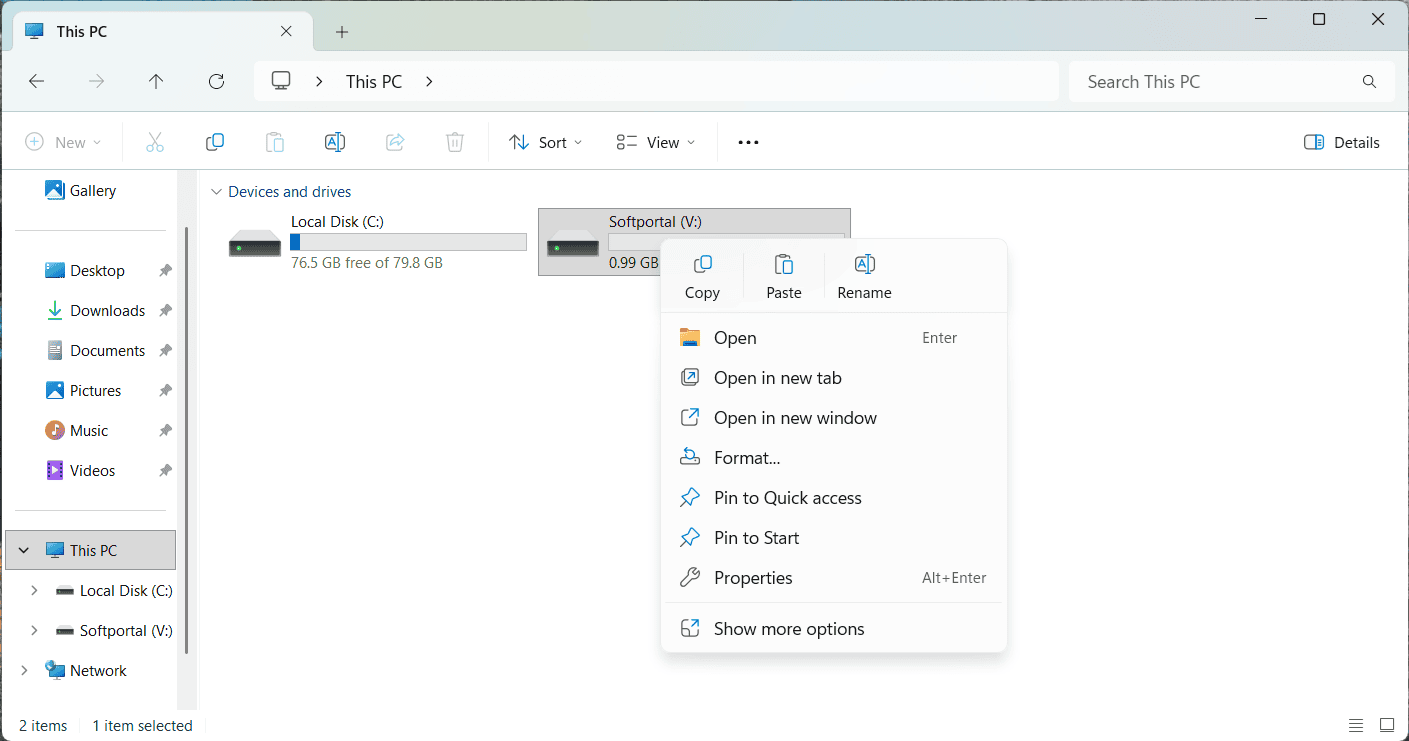Choose Copy in the context menu

tap(702, 277)
